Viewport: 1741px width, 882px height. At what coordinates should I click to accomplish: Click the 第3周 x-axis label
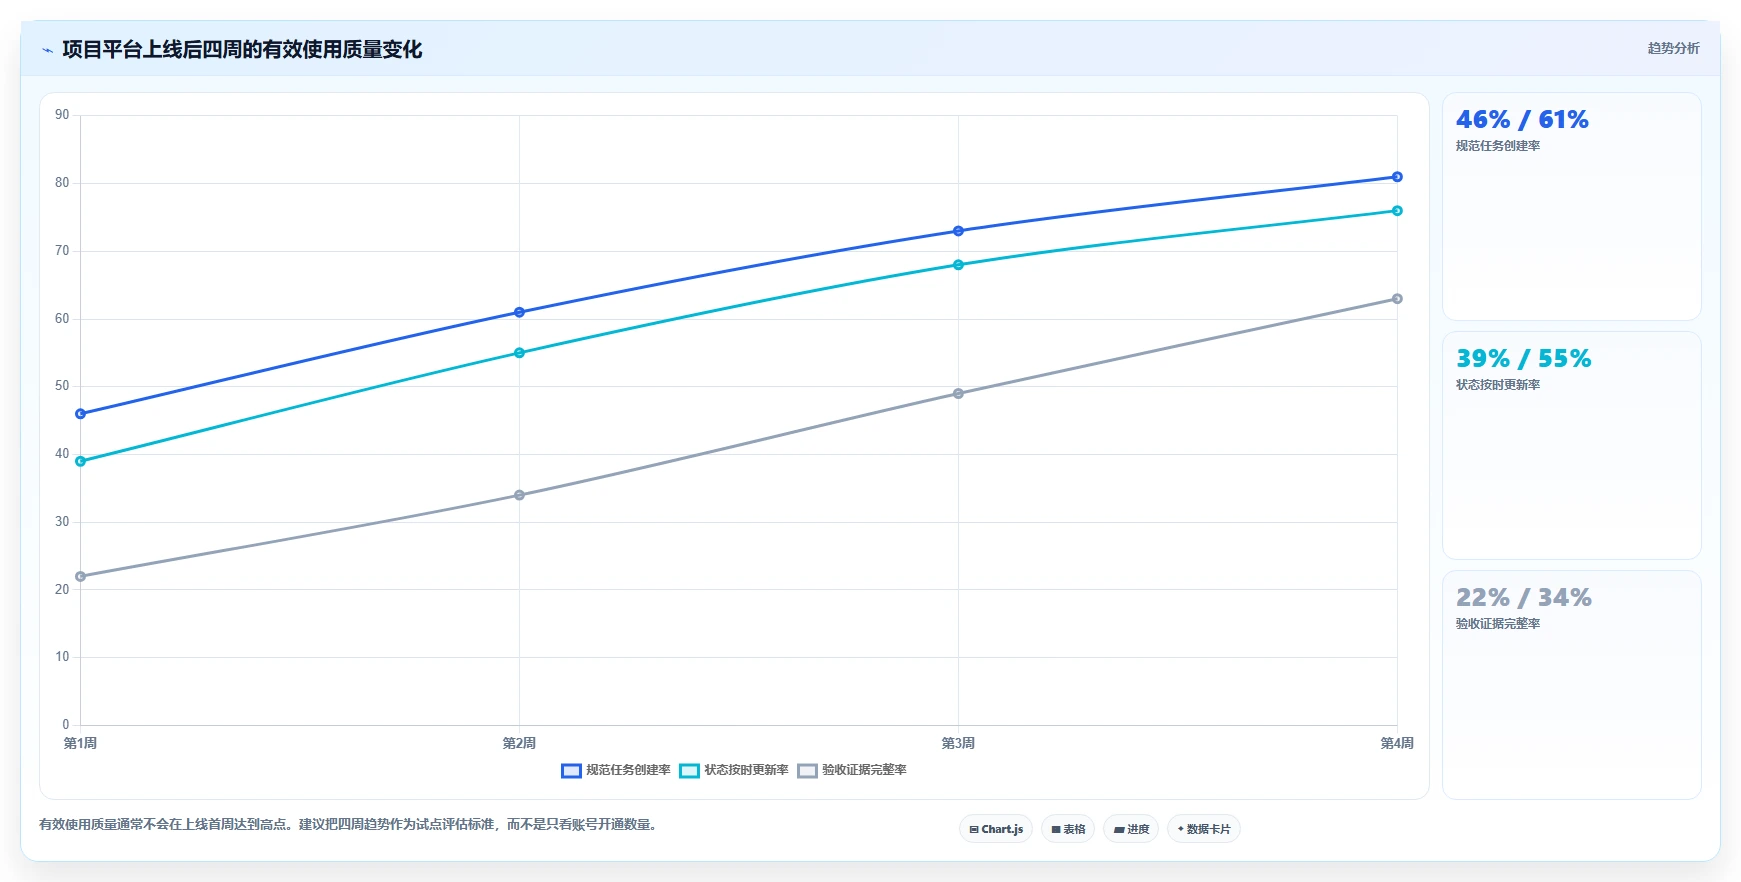pyautogui.click(x=958, y=743)
